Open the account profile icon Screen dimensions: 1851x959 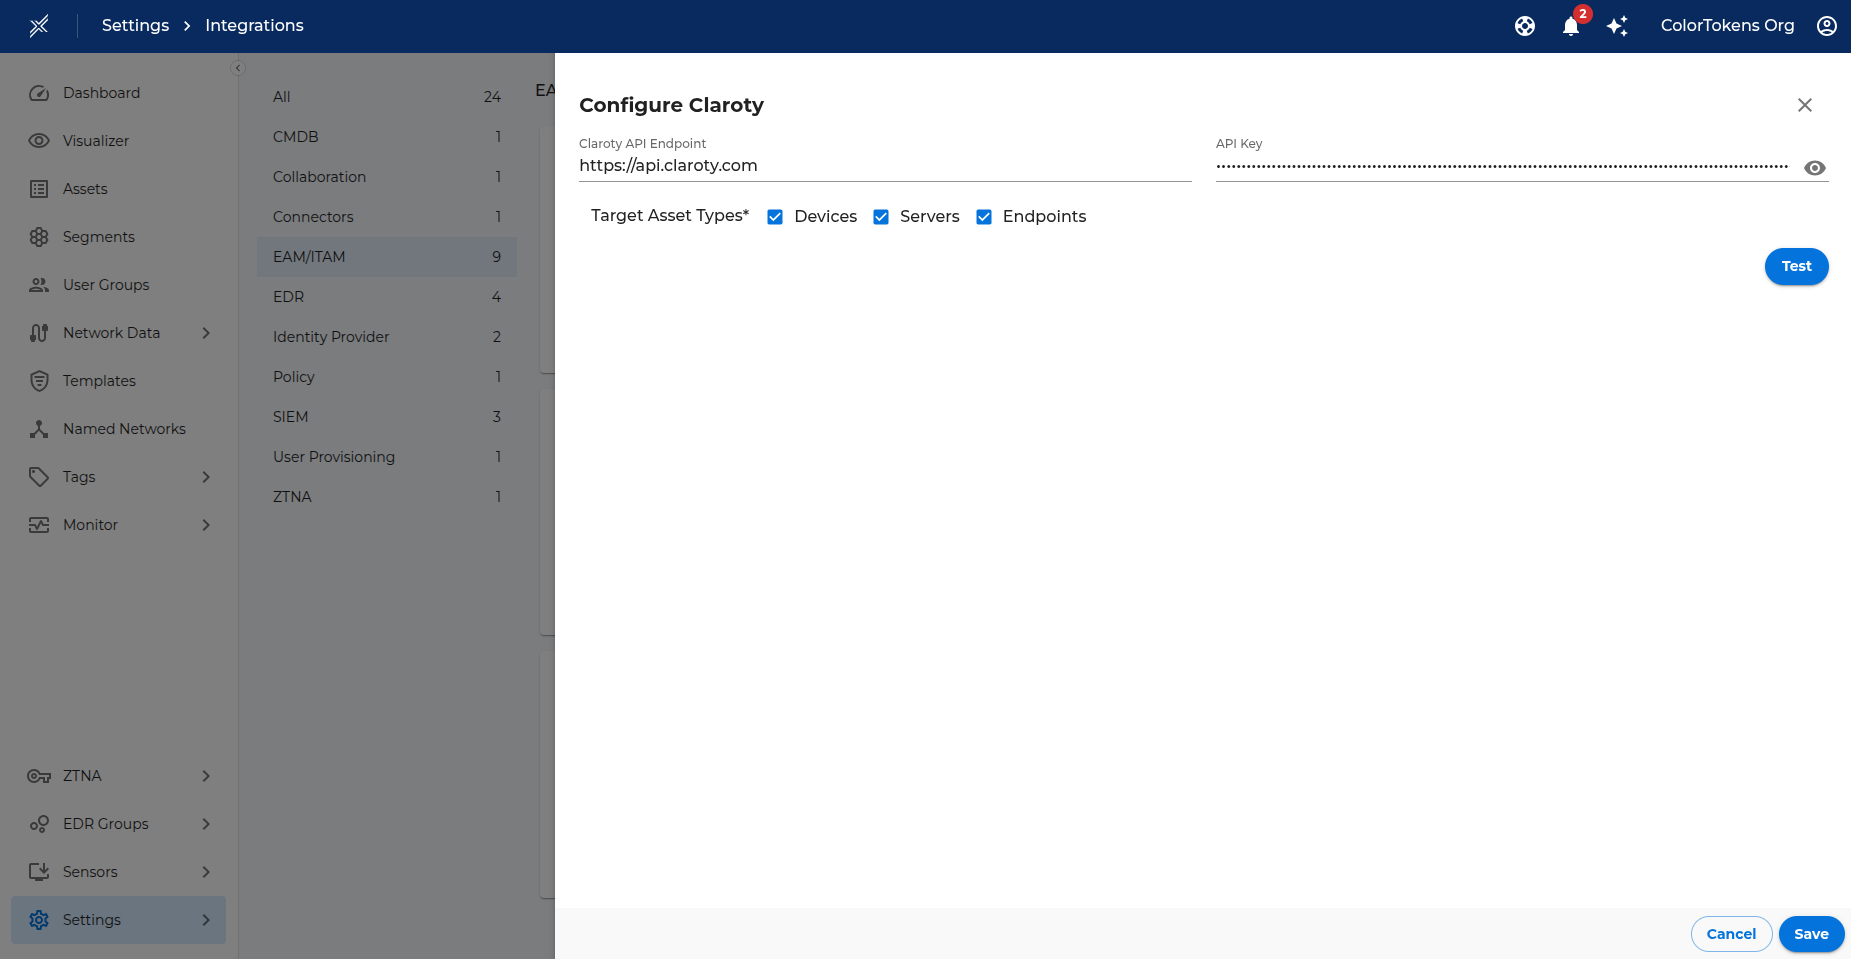(x=1827, y=26)
